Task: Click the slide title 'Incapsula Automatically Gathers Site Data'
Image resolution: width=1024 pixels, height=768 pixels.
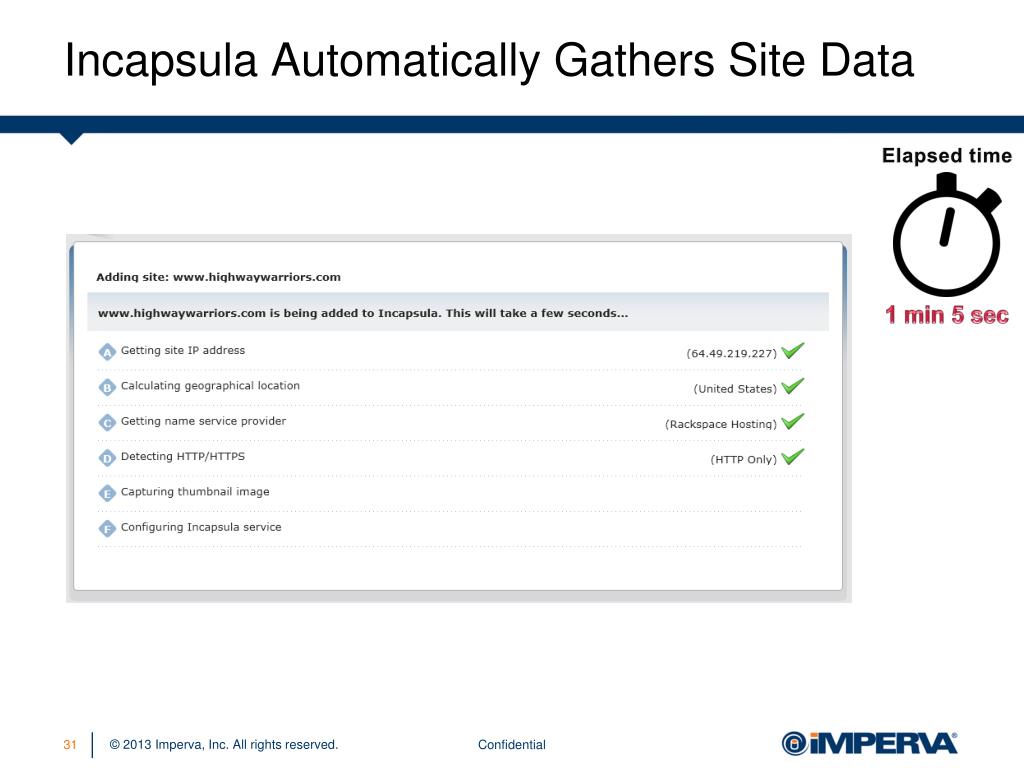Action: pyautogui.click(x=489, y=60)
